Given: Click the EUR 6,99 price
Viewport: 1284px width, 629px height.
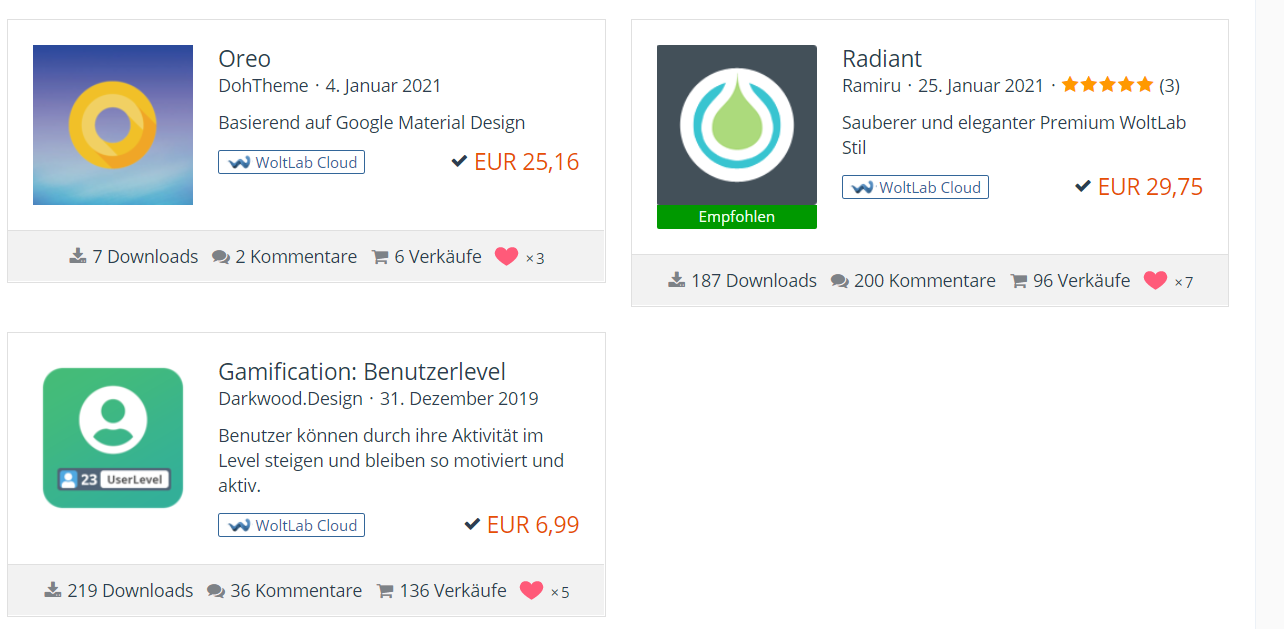Looking at the screenshot, I should pyautogui.click(x=532, y=525).
